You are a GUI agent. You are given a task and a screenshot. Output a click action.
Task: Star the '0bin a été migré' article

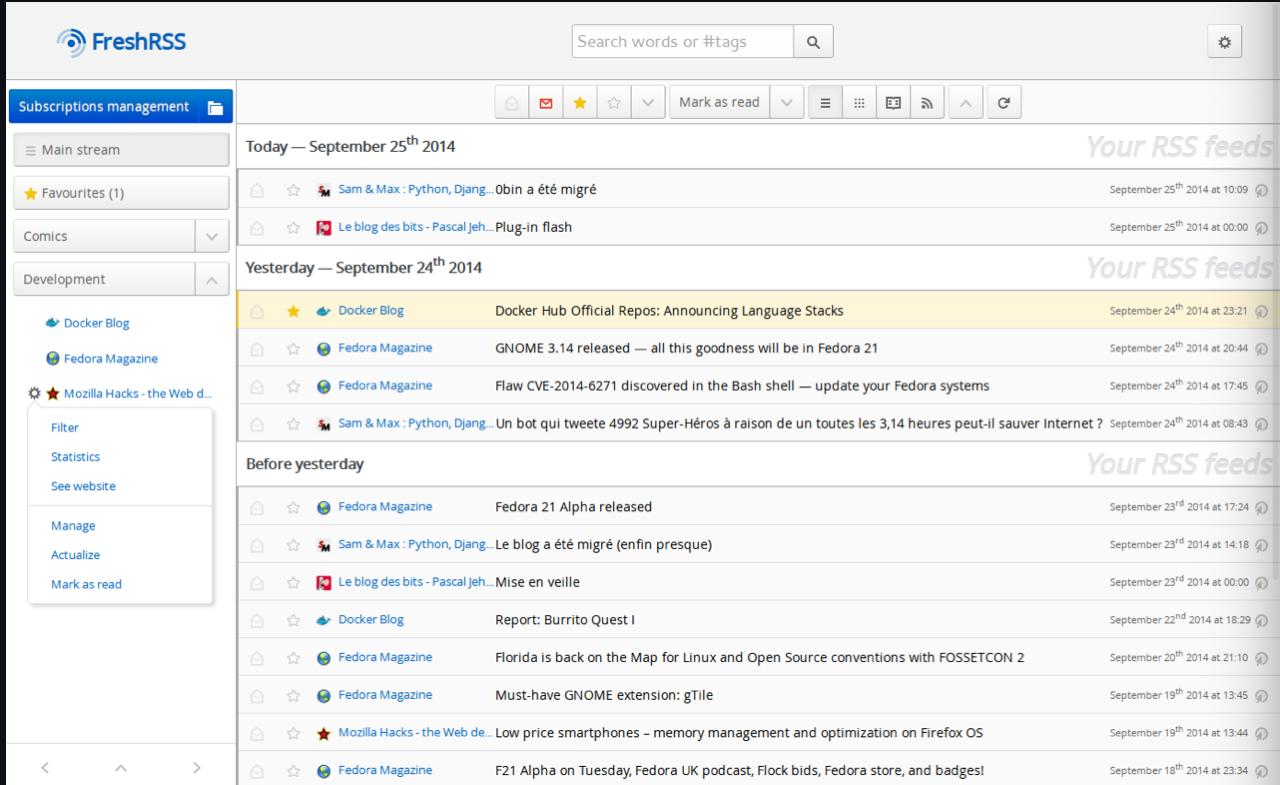pyautogui.click(x=293, y=190)
